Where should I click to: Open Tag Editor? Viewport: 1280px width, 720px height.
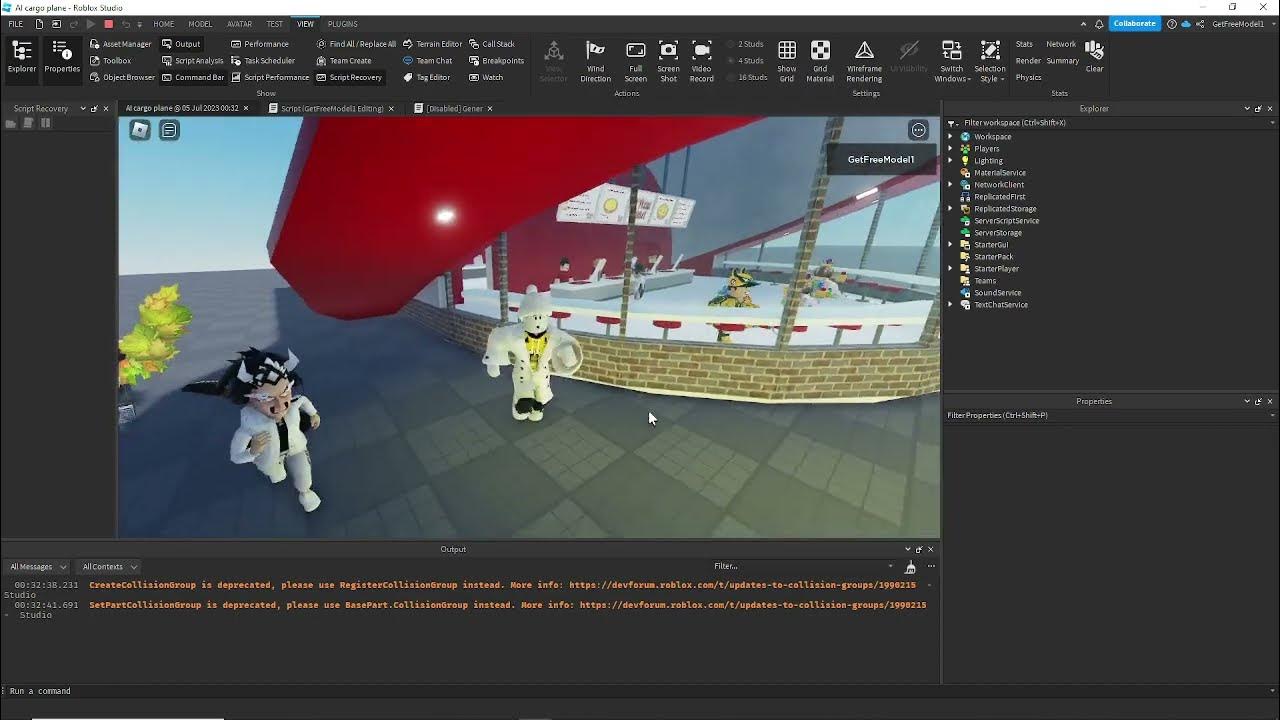click(x=426, y=77)
